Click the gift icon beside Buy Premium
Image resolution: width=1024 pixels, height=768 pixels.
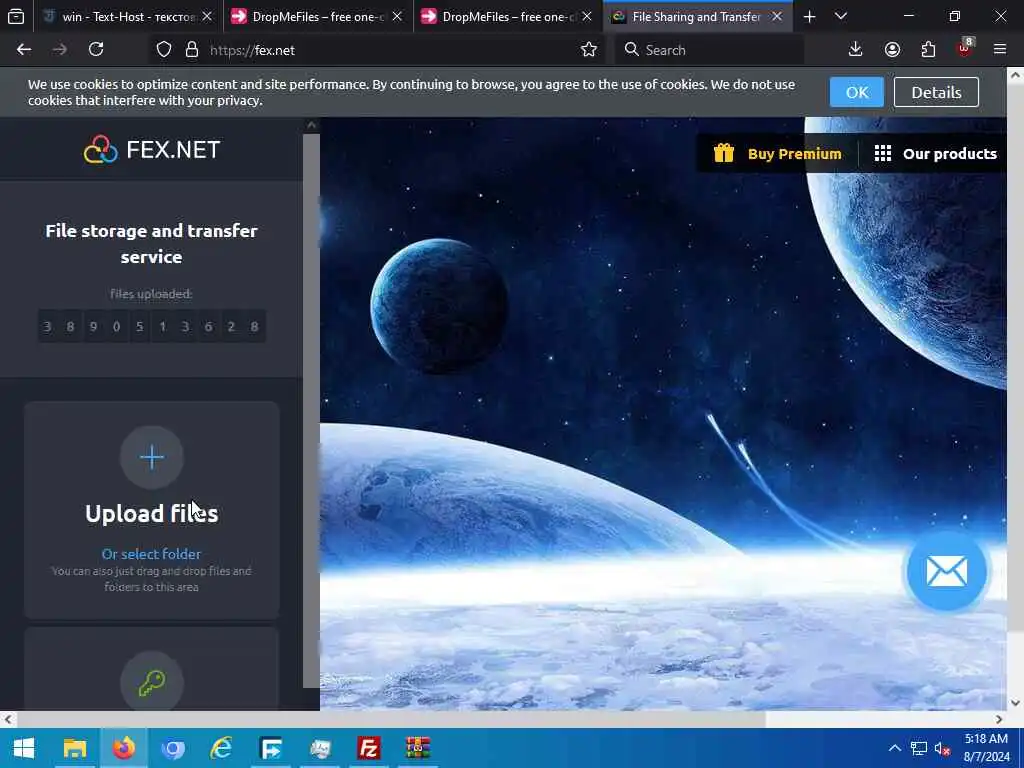[x=724, y=153]
